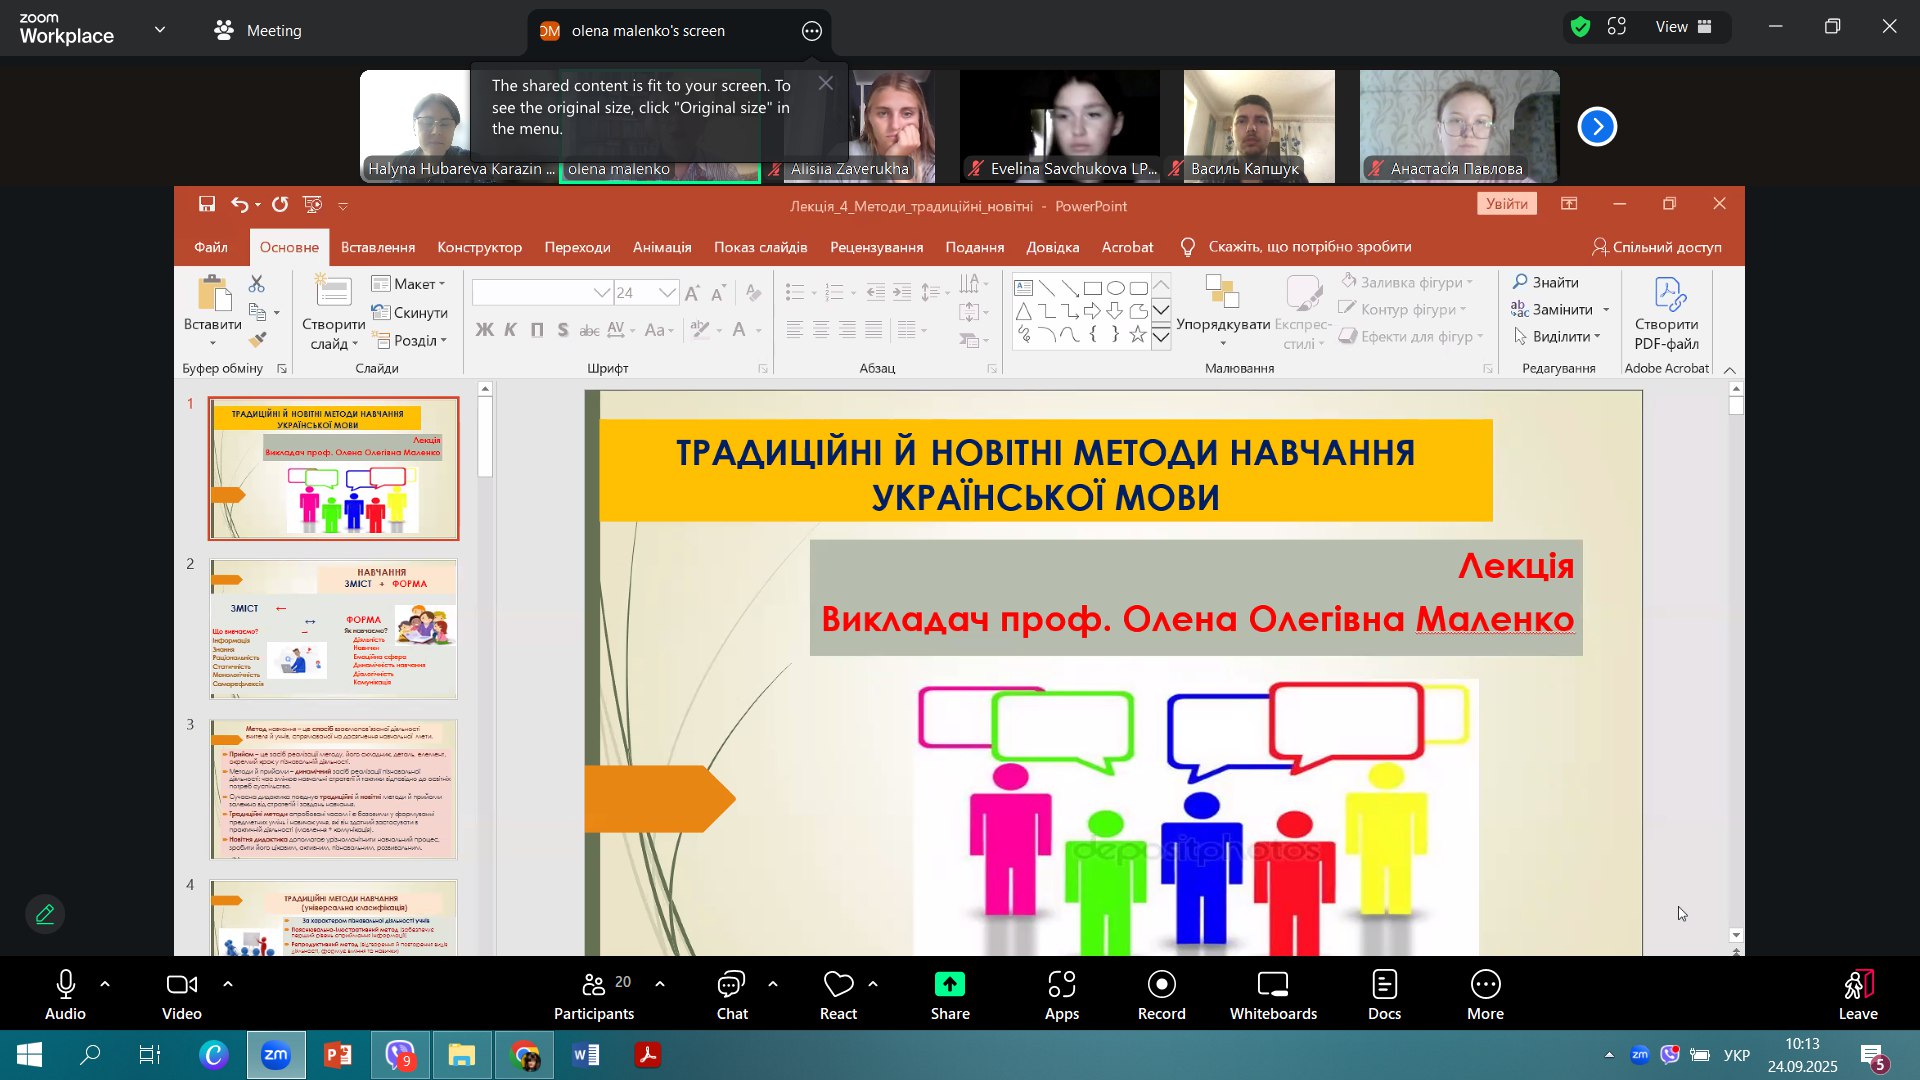Start recording with Record icon

[x=1161, y=995]
